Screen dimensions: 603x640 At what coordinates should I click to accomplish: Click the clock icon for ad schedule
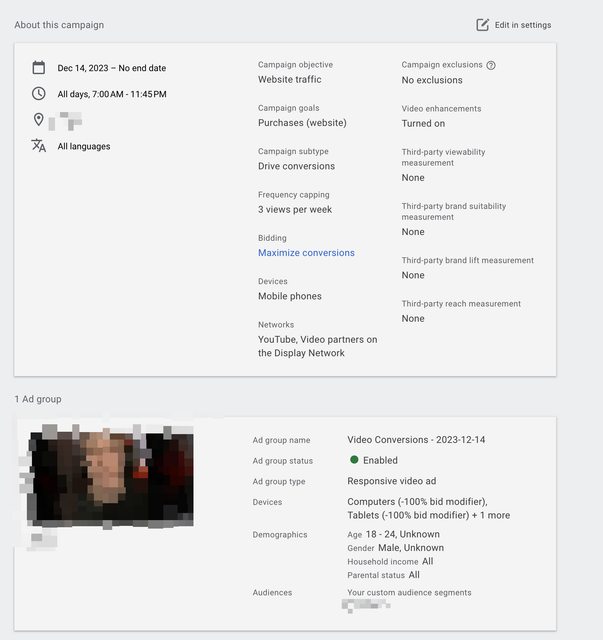point(39,94)
